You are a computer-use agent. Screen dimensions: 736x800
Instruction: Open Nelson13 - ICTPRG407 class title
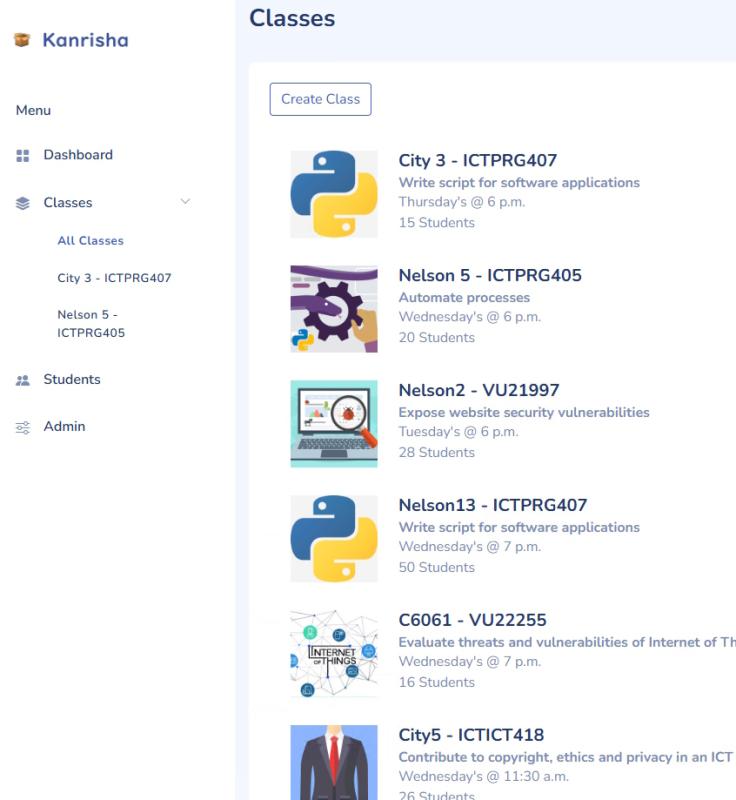tap(493, 505)
